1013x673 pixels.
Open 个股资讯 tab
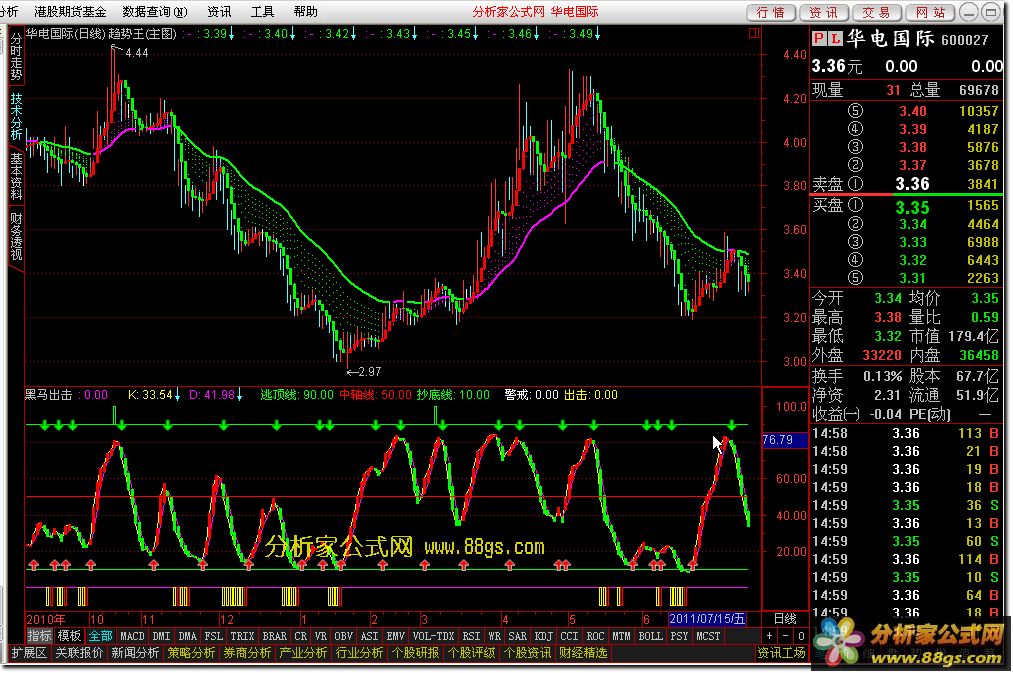(x=528, y=653)
